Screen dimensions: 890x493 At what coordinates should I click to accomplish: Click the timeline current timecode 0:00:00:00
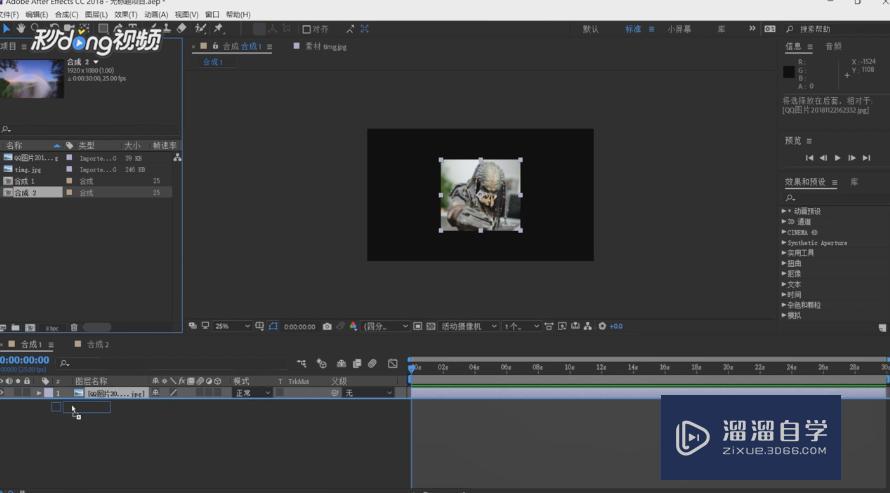pos(25,360)
